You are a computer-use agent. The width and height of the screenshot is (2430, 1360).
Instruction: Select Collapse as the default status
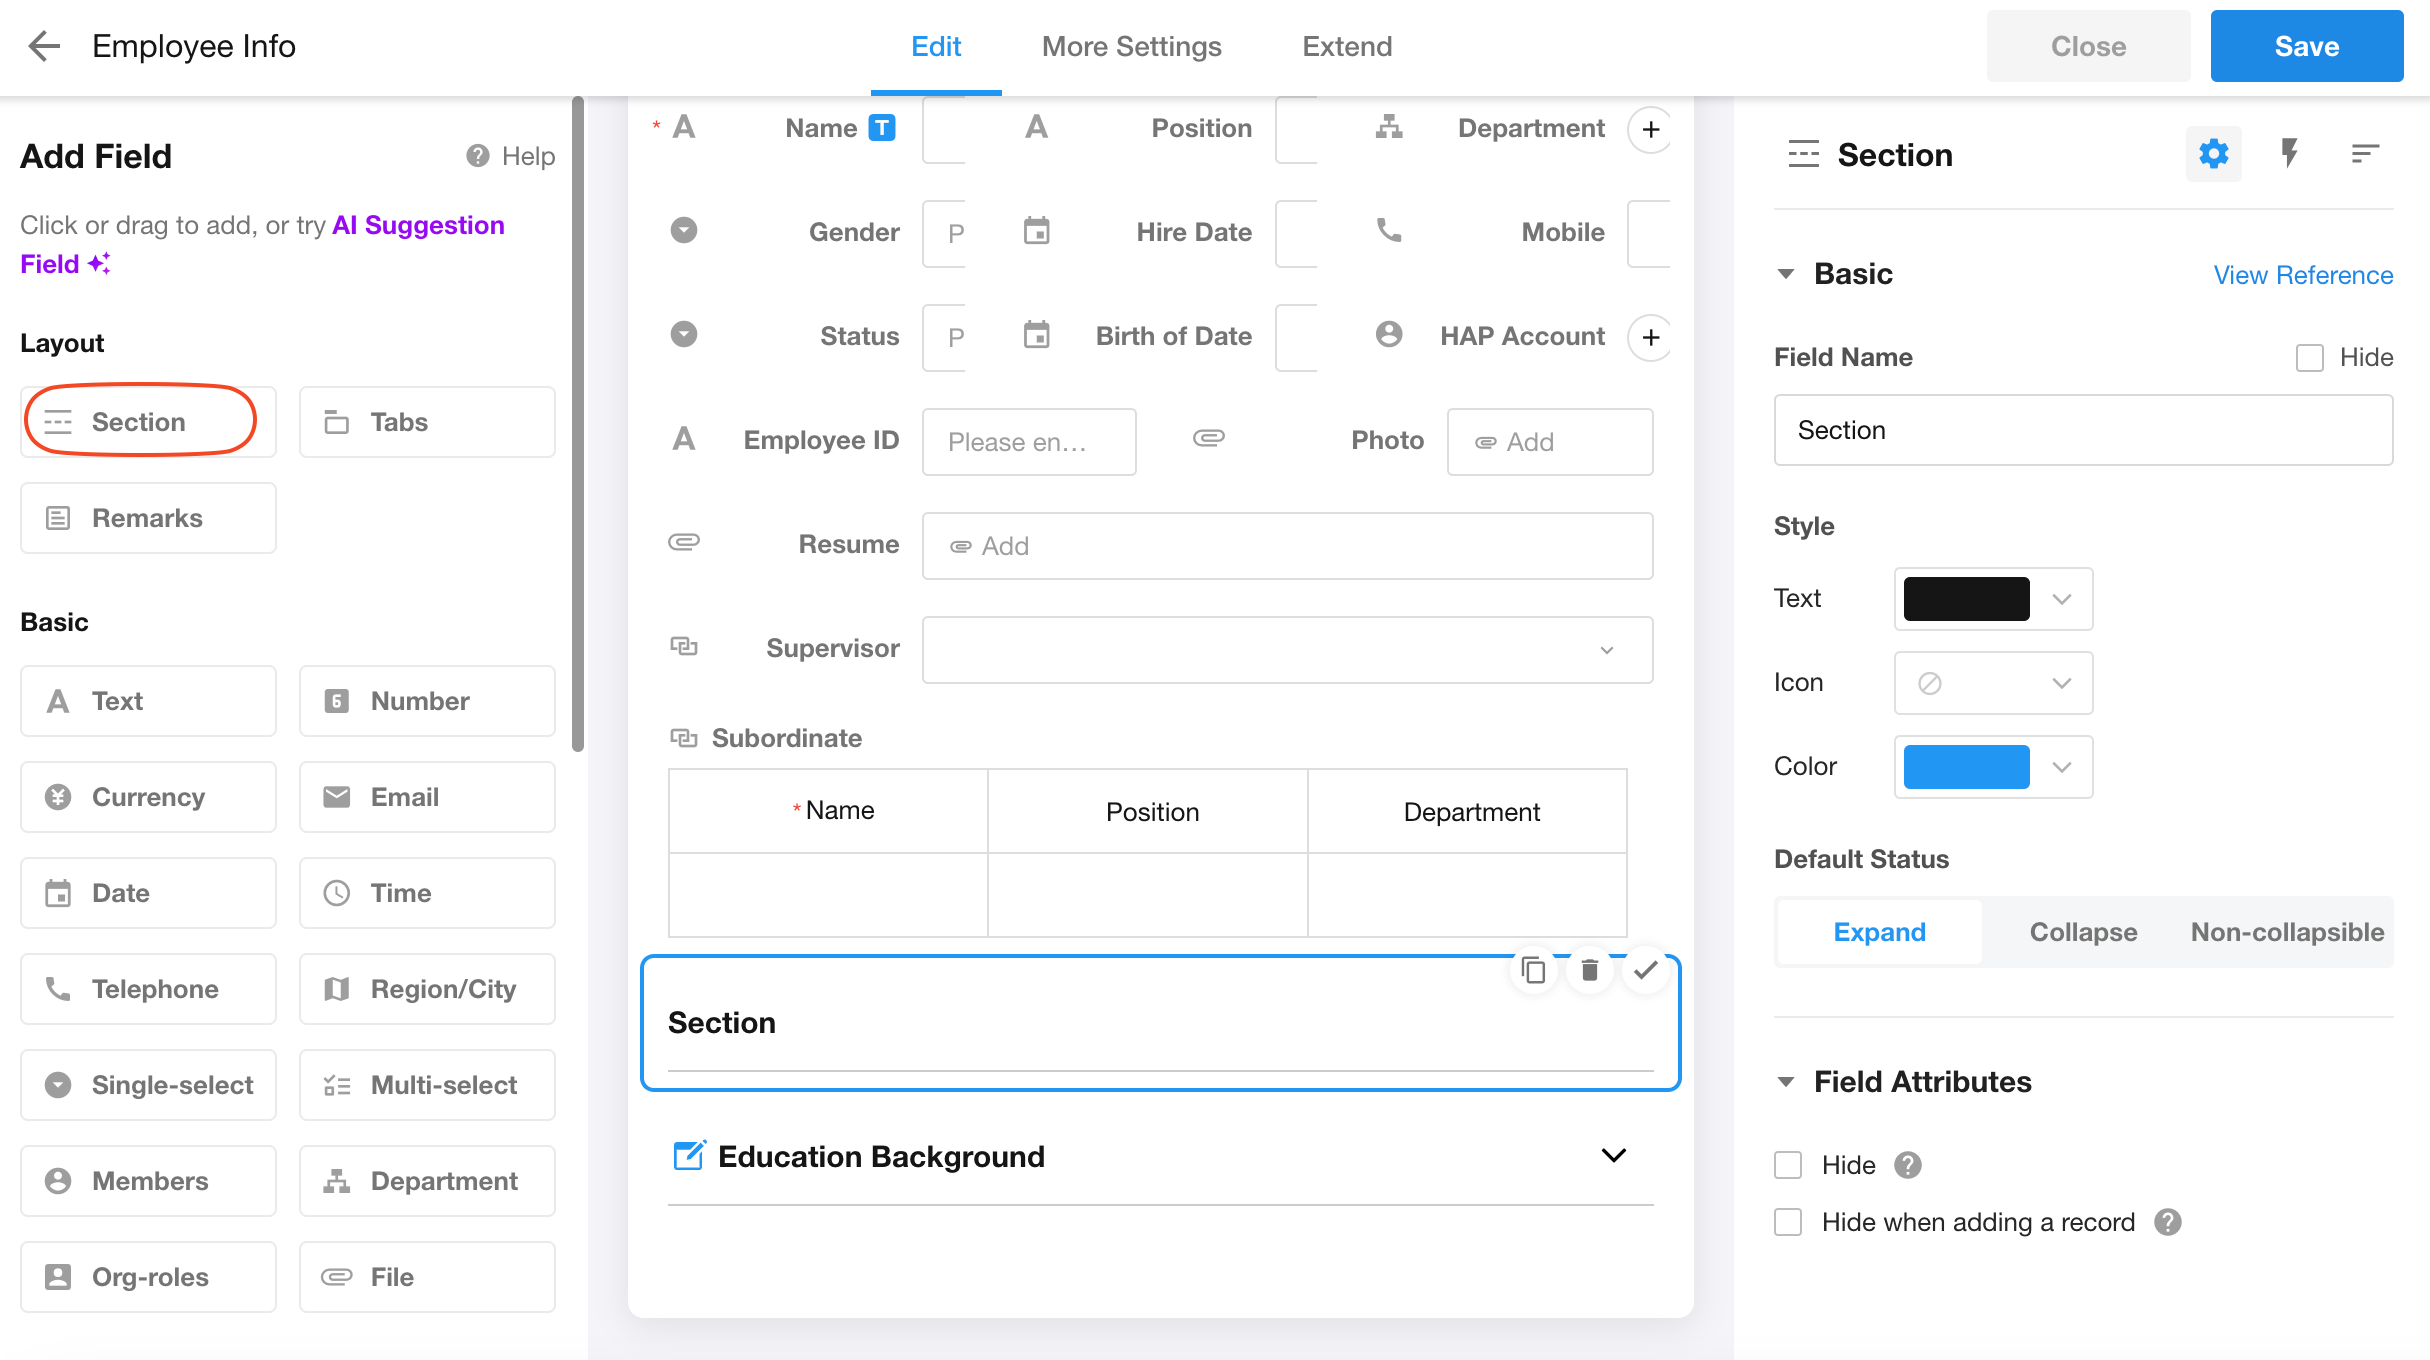tap(2083, 932)
